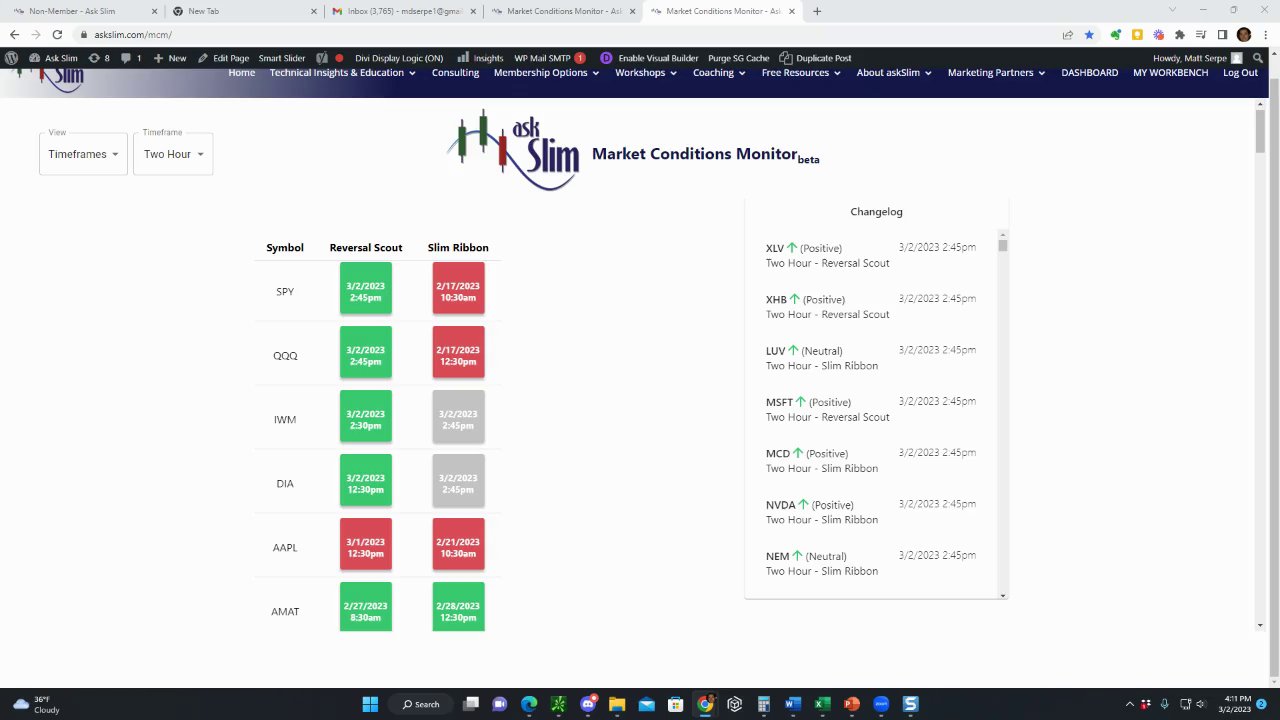
Task: Click the Log Out link
Action: click(x=1240, y=73)
